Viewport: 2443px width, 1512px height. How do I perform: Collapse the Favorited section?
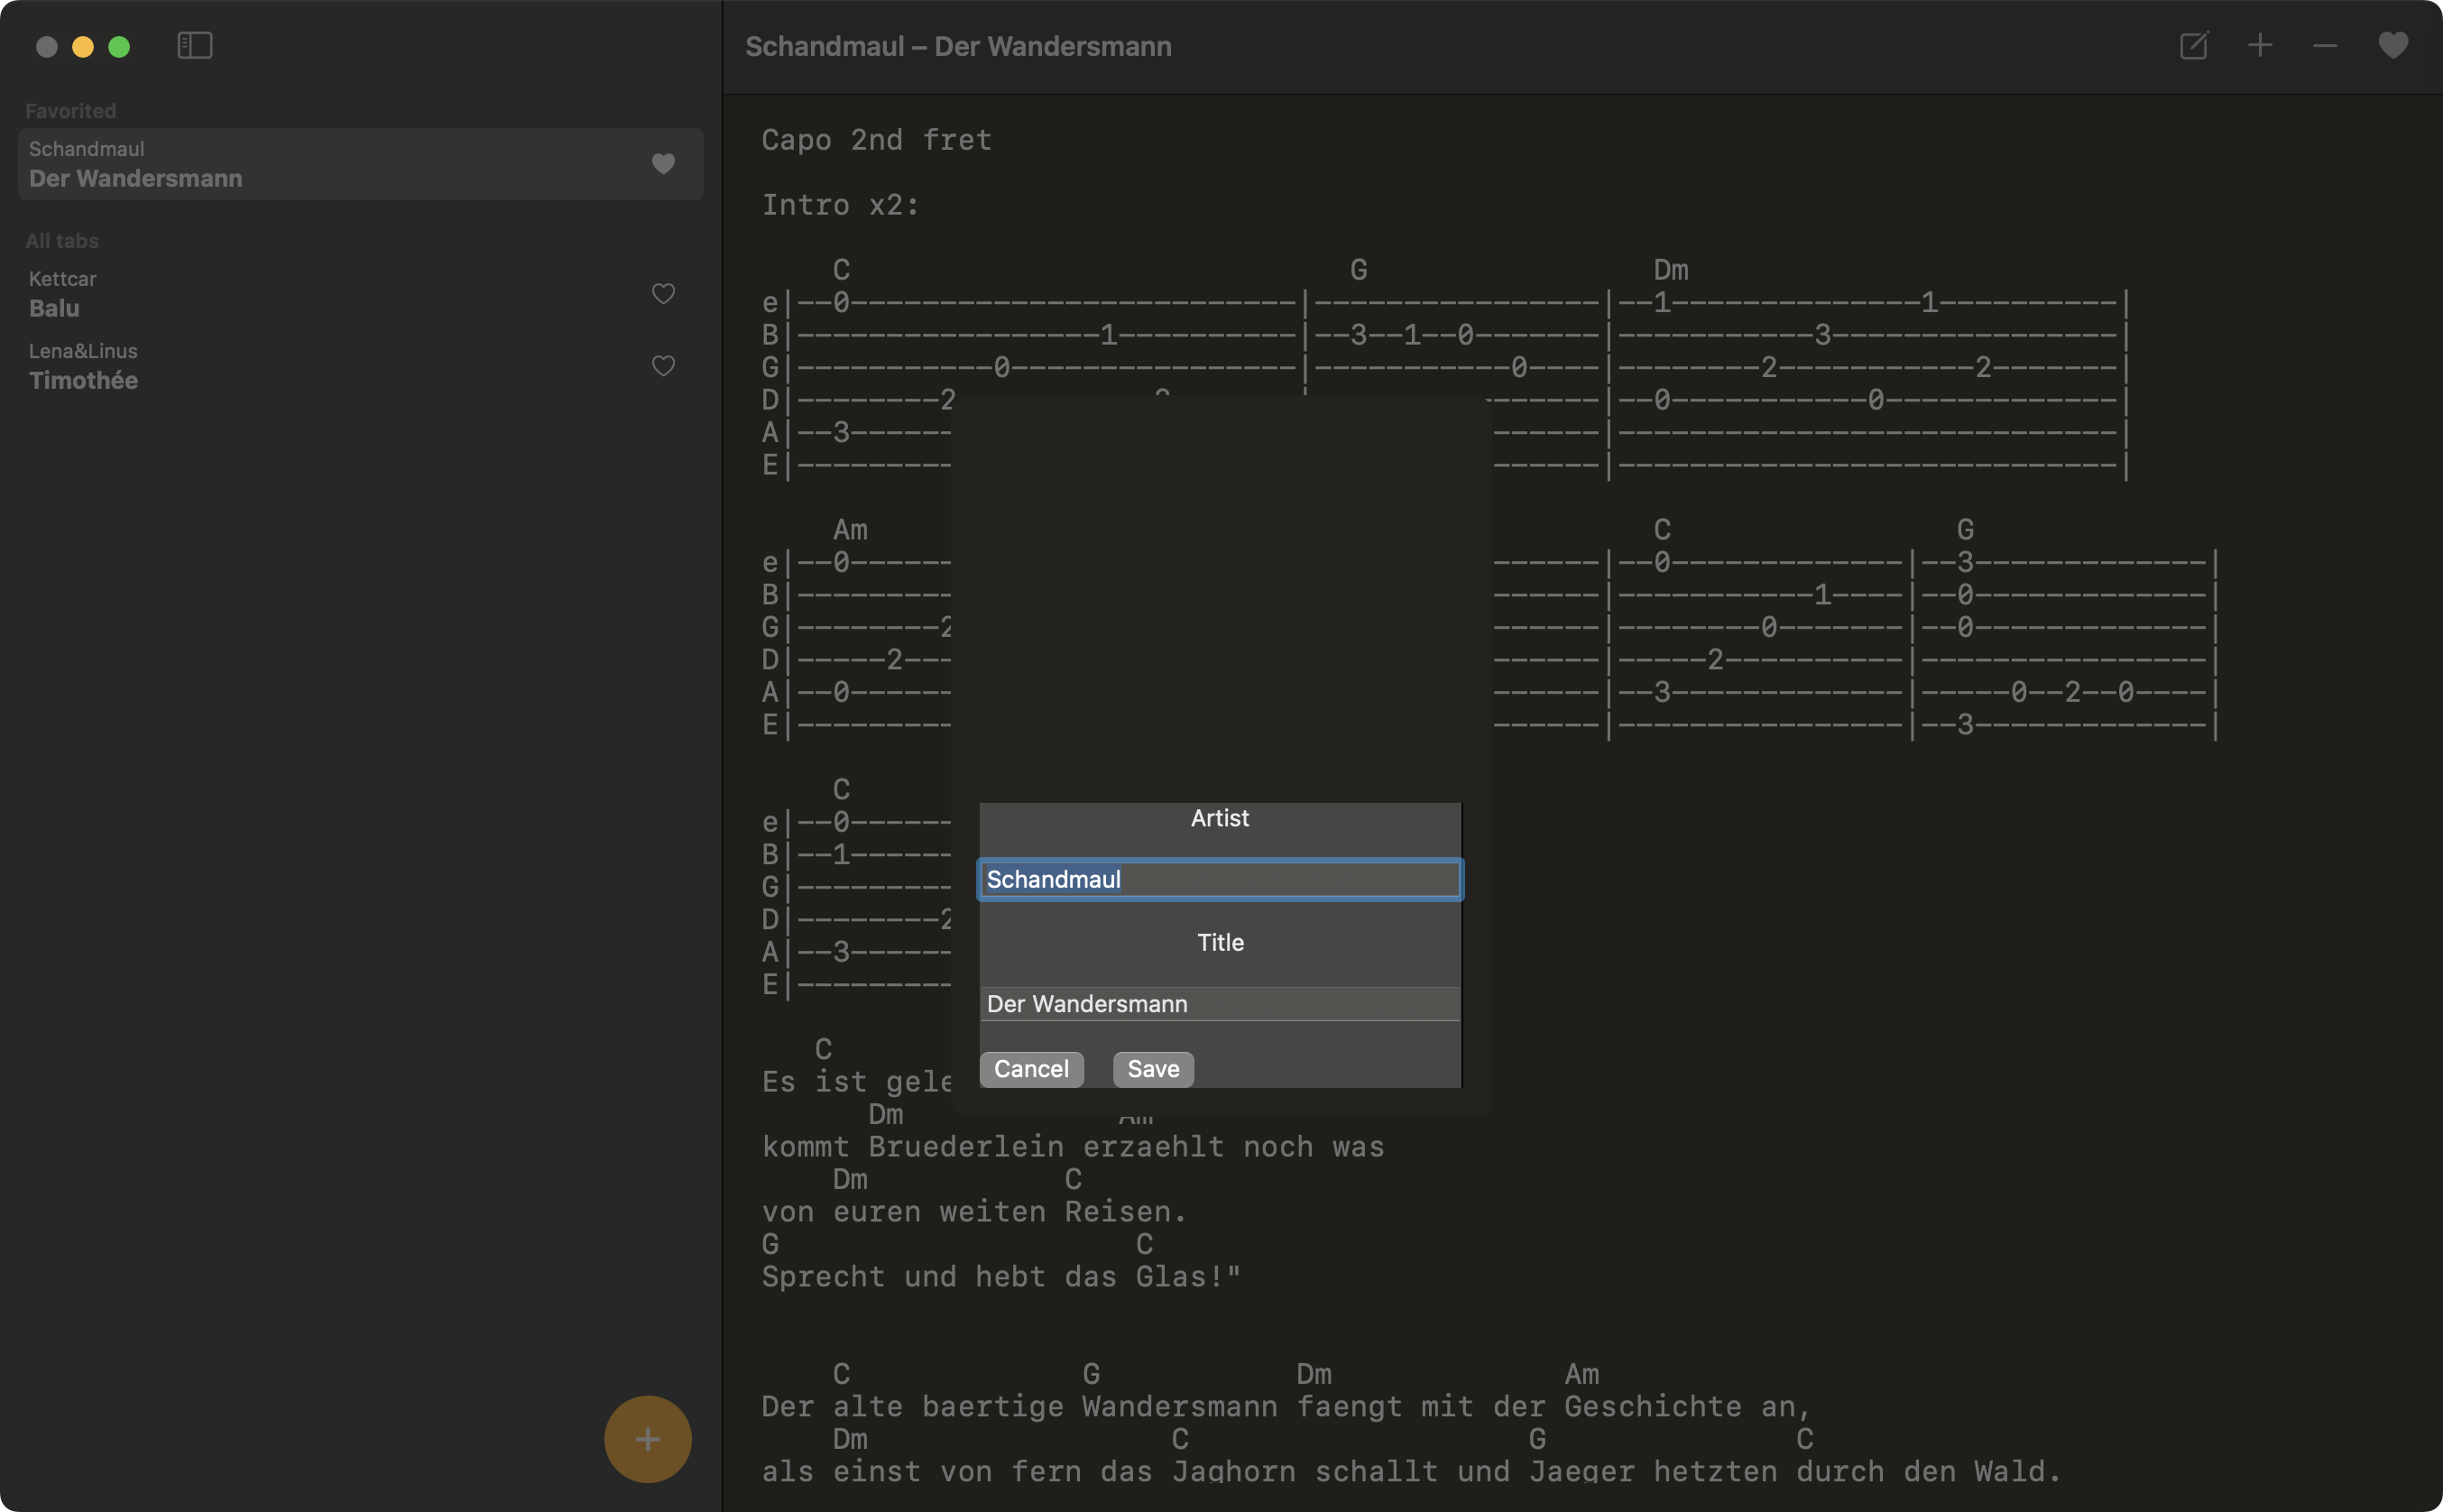coord(70,110)
